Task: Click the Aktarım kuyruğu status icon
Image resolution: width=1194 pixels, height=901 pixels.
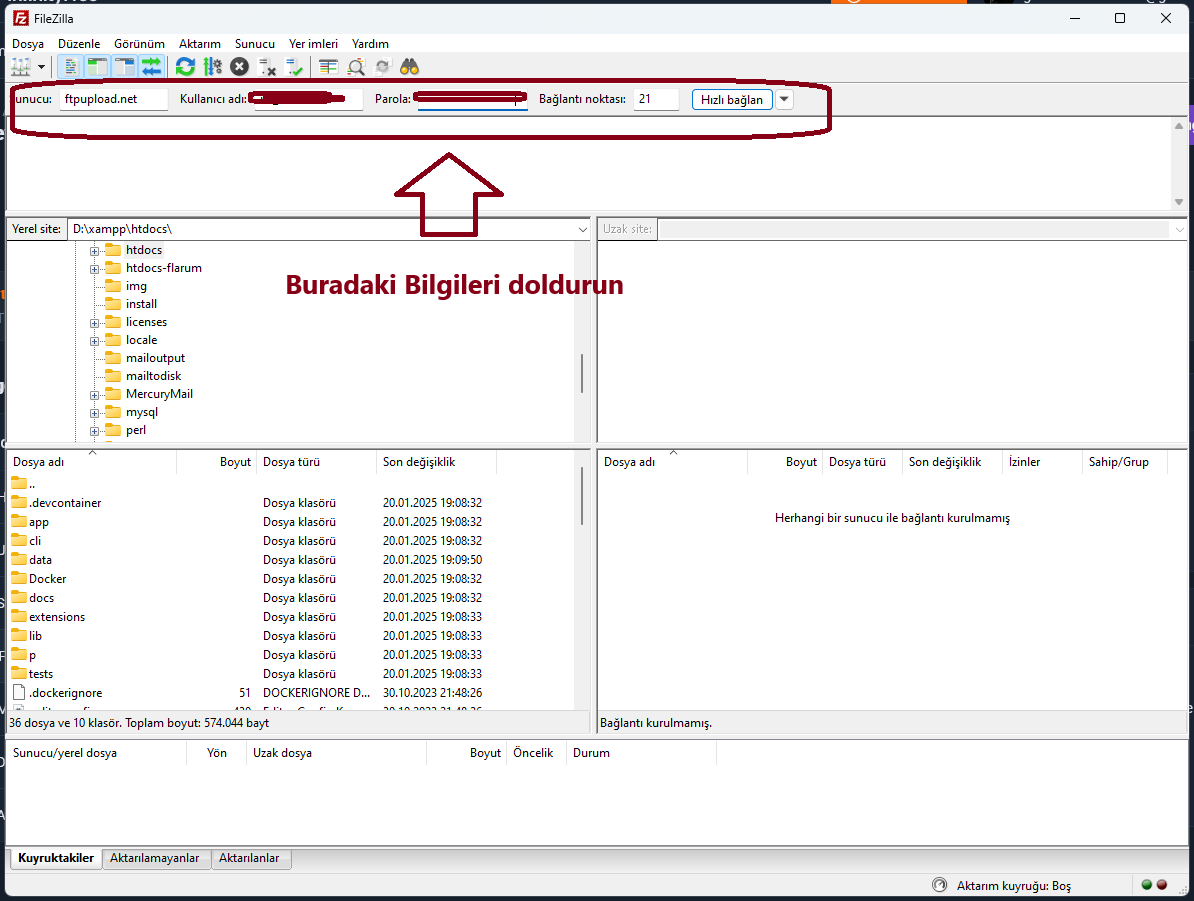Action: [940, 885]
